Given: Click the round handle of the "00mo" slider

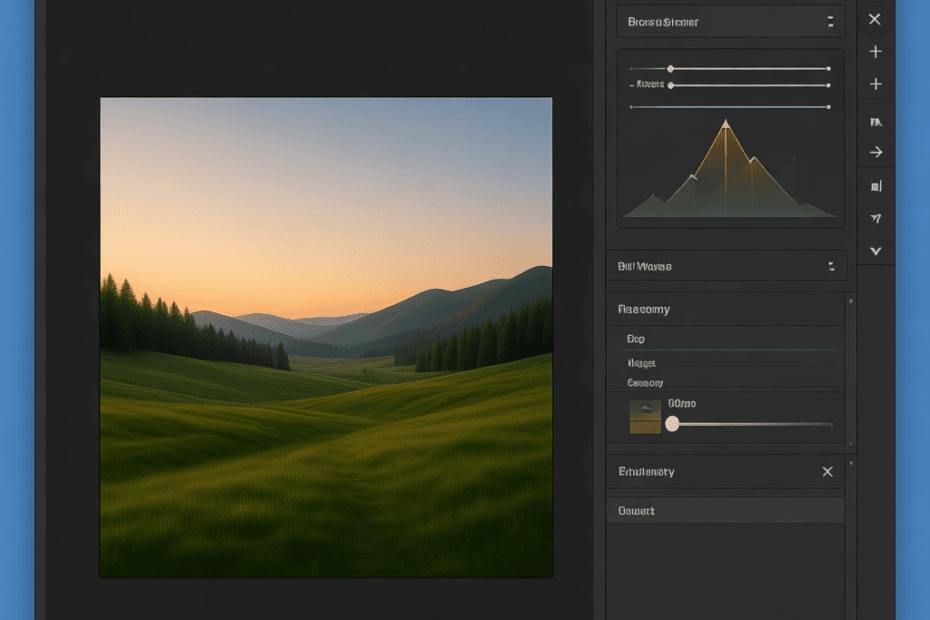Looking at the screenshot, I should tap(672, 424).
